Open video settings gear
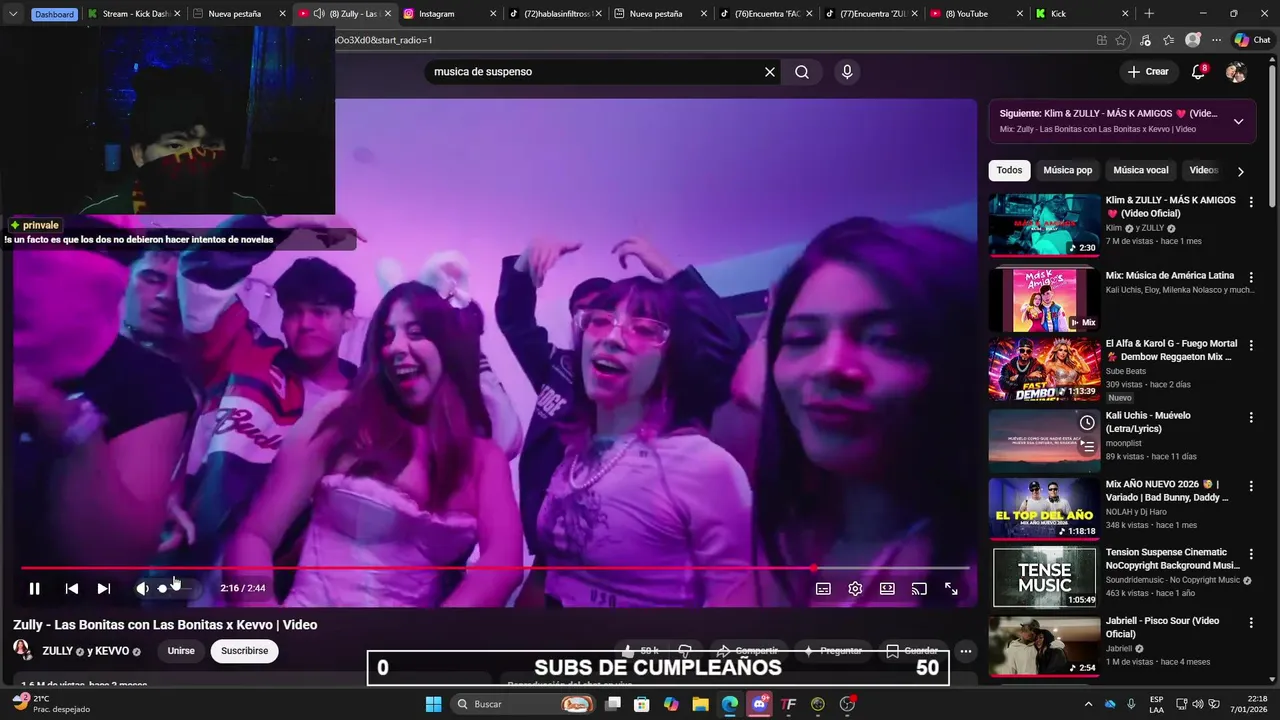Viewport: 1280px width, 720px height. click(855, 588)
